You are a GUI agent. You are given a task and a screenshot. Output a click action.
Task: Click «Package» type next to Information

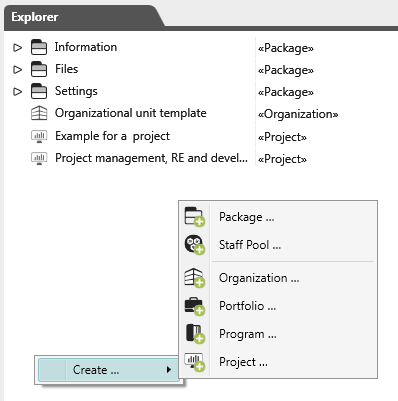coord(286,48)
